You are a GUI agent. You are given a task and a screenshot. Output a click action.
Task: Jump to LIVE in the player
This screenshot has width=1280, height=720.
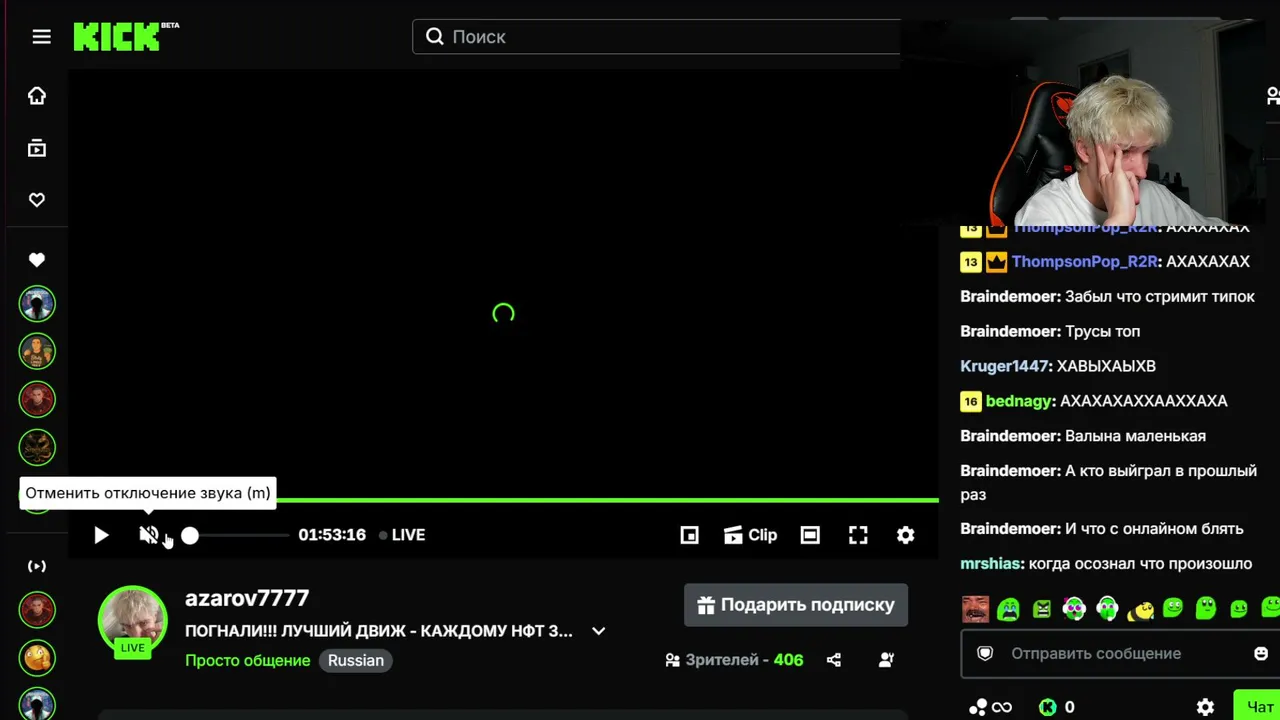(x=402, y=535)
